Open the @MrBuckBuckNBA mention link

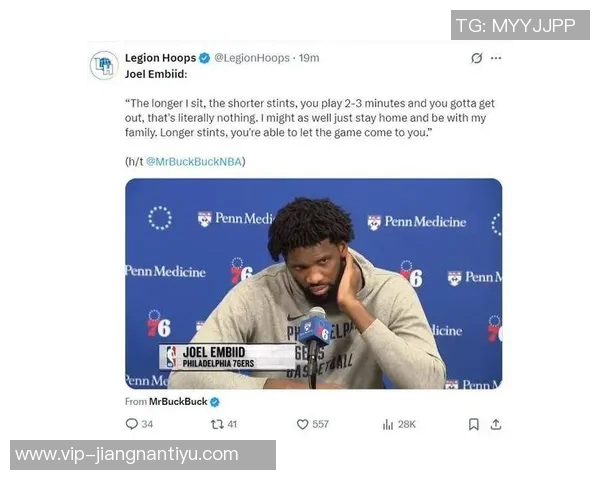pyautogui.click(x=194, y=162)
